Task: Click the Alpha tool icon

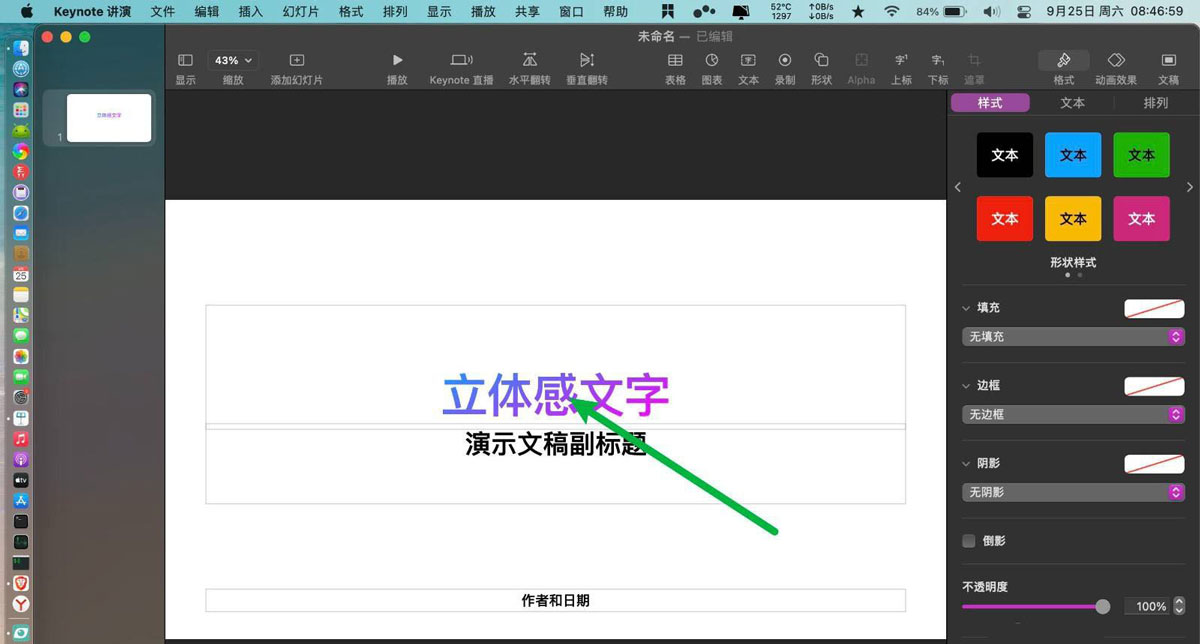Action: coord(861,61)
